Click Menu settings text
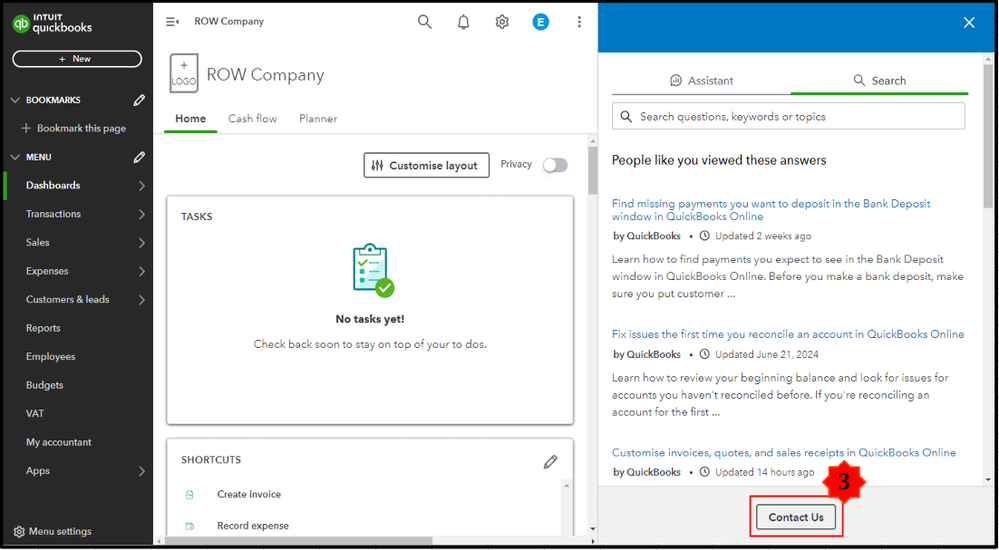This screenshot has width=999, height=550. click(x=61, y=532)
